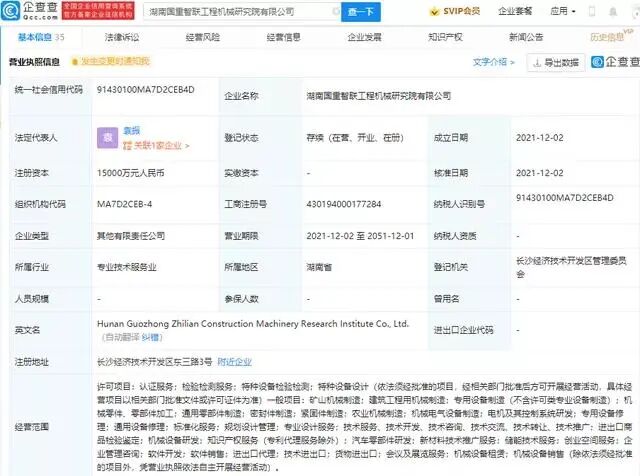Clear the search field with the X icon
Screen dimensions: 640x476
click(336, 11)
